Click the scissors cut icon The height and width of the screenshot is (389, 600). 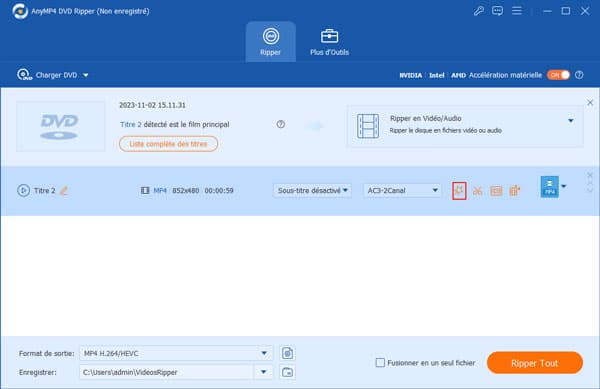click(x=477, y=190)
